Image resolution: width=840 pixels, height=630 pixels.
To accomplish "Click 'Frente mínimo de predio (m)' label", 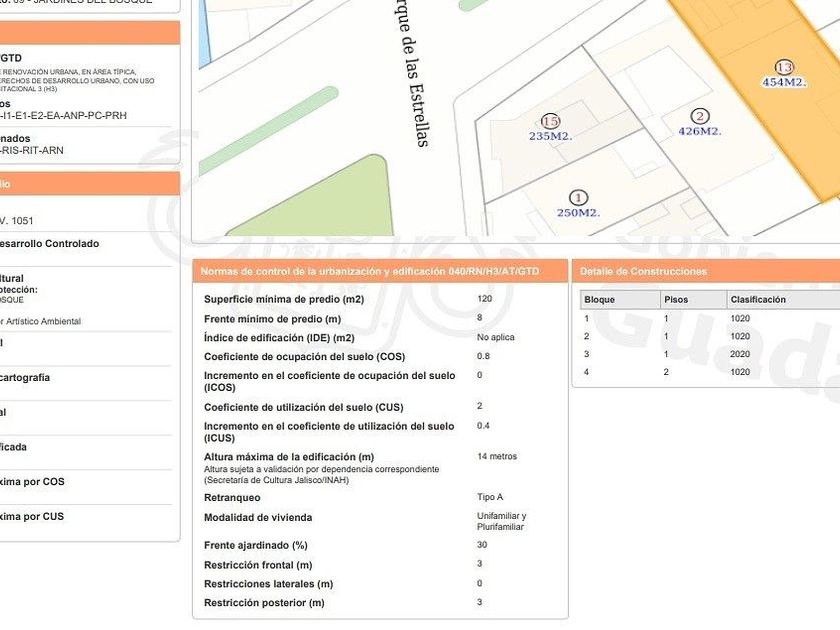I will coord(272,319).
